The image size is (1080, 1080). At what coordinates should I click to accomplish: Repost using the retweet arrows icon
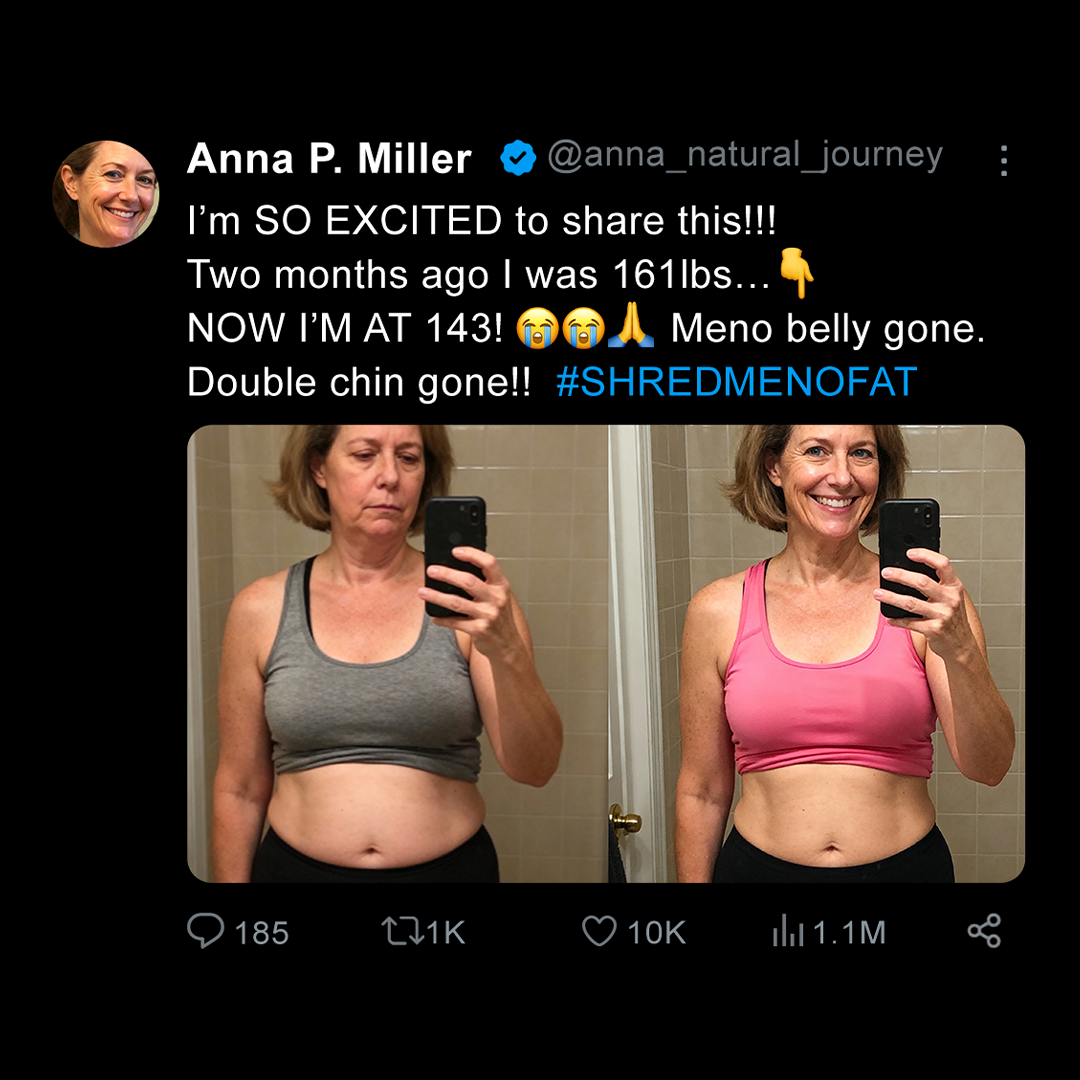click(402, 931)
